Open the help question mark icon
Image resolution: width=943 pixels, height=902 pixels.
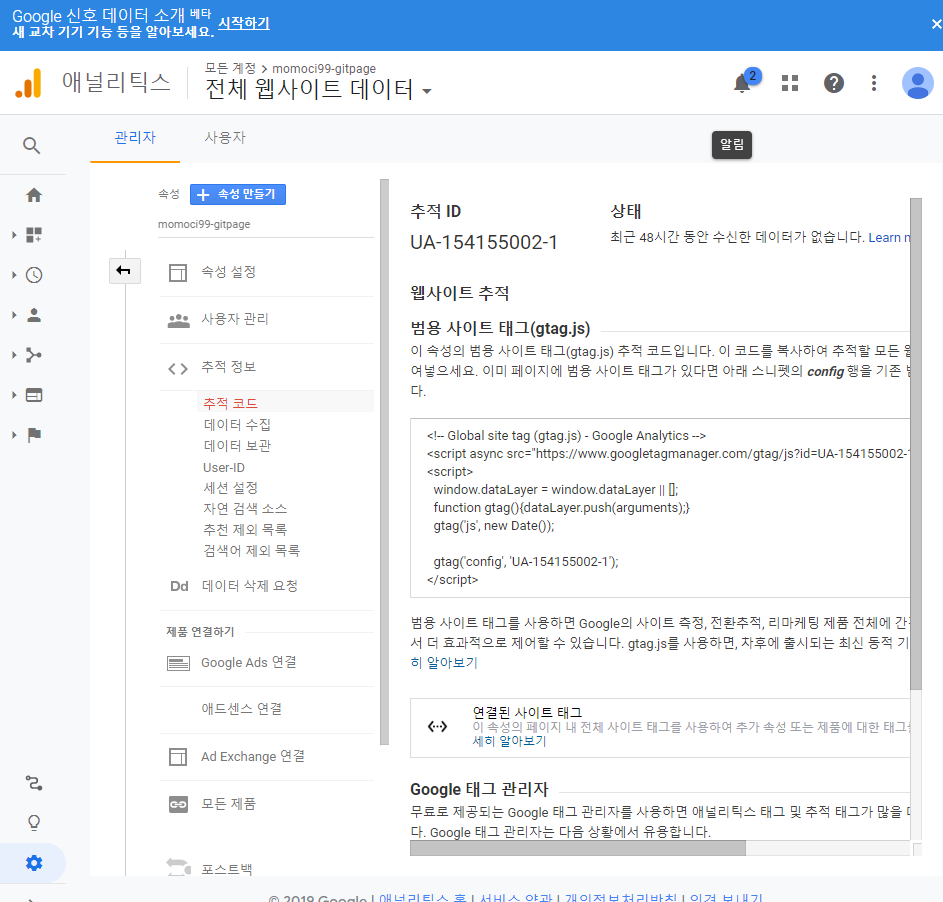(x=834, y=83)
